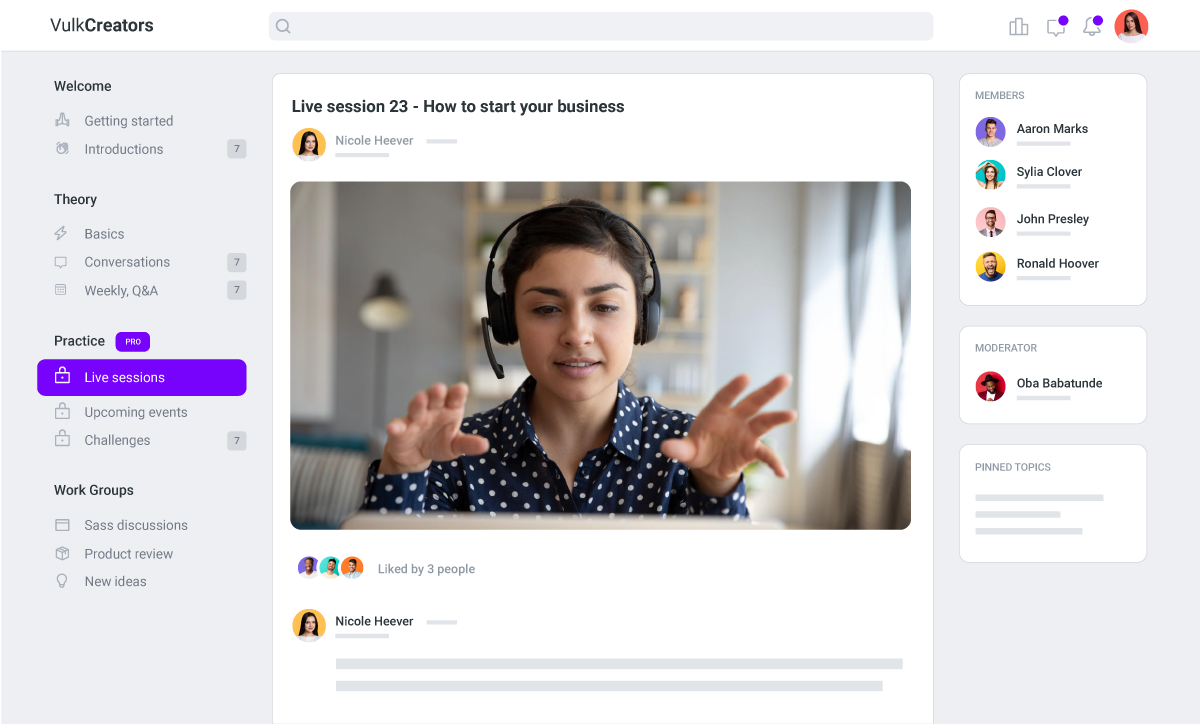
Task: Open Sass discussions work group
Action: point(135,525)
